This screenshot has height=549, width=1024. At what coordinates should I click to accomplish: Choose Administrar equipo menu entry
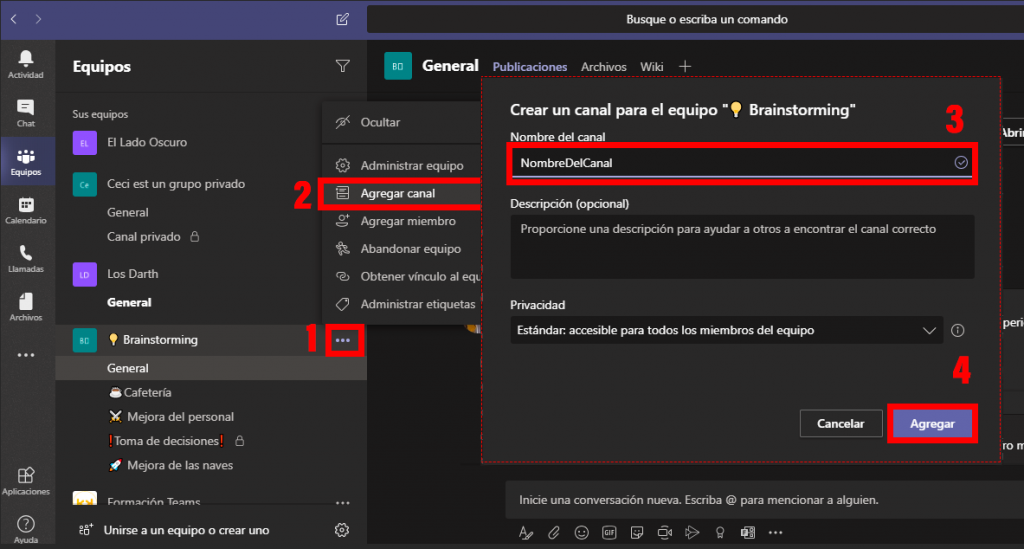411,165
